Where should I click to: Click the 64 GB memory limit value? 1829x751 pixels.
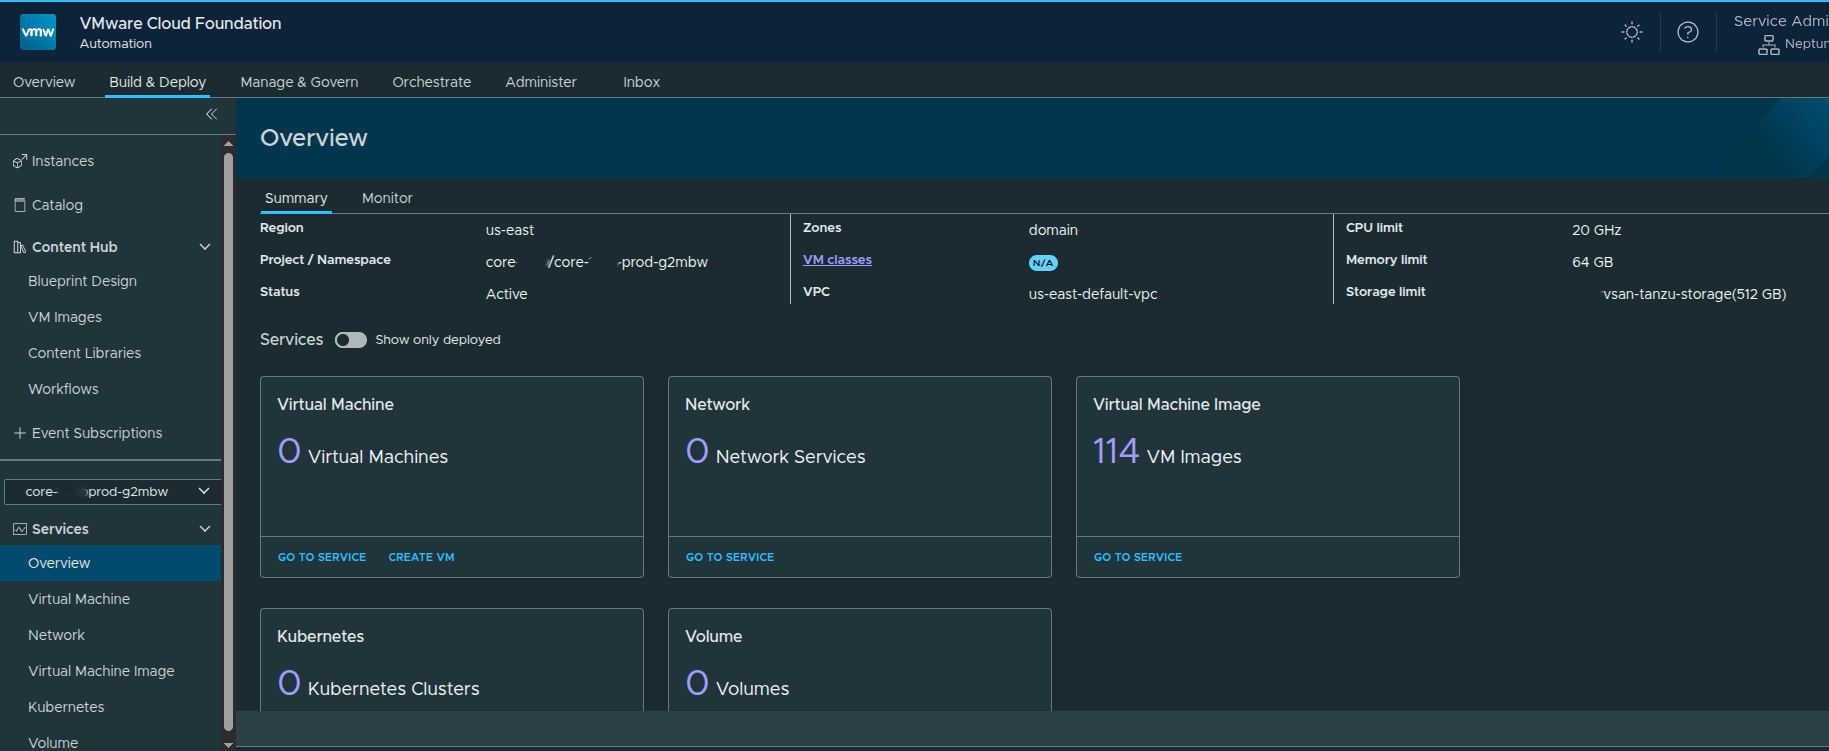coord(1592,262)
